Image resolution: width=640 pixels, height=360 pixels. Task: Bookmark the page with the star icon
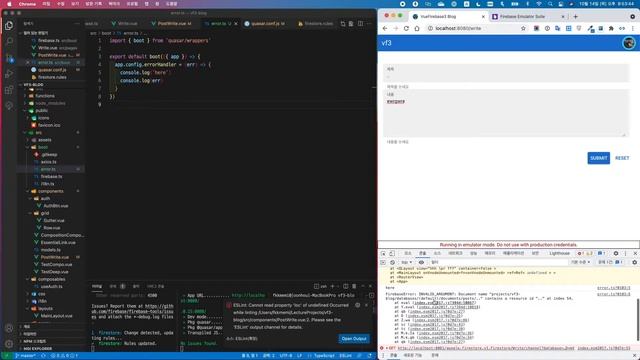[523, 29]
